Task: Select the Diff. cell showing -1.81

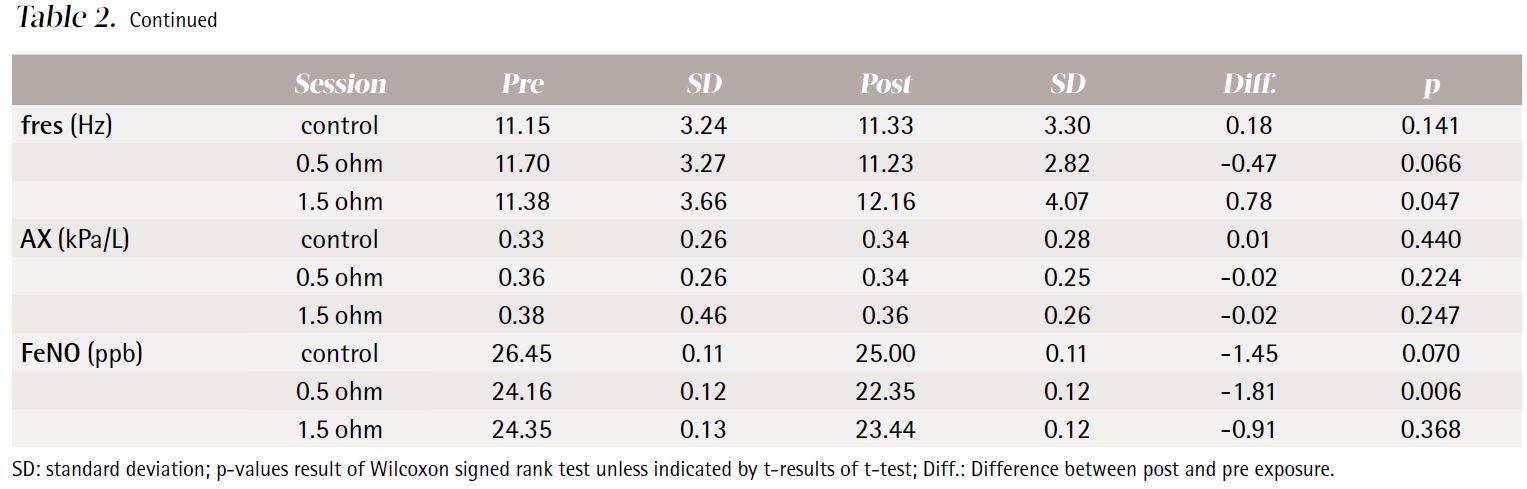Action: click(1249, 392)
